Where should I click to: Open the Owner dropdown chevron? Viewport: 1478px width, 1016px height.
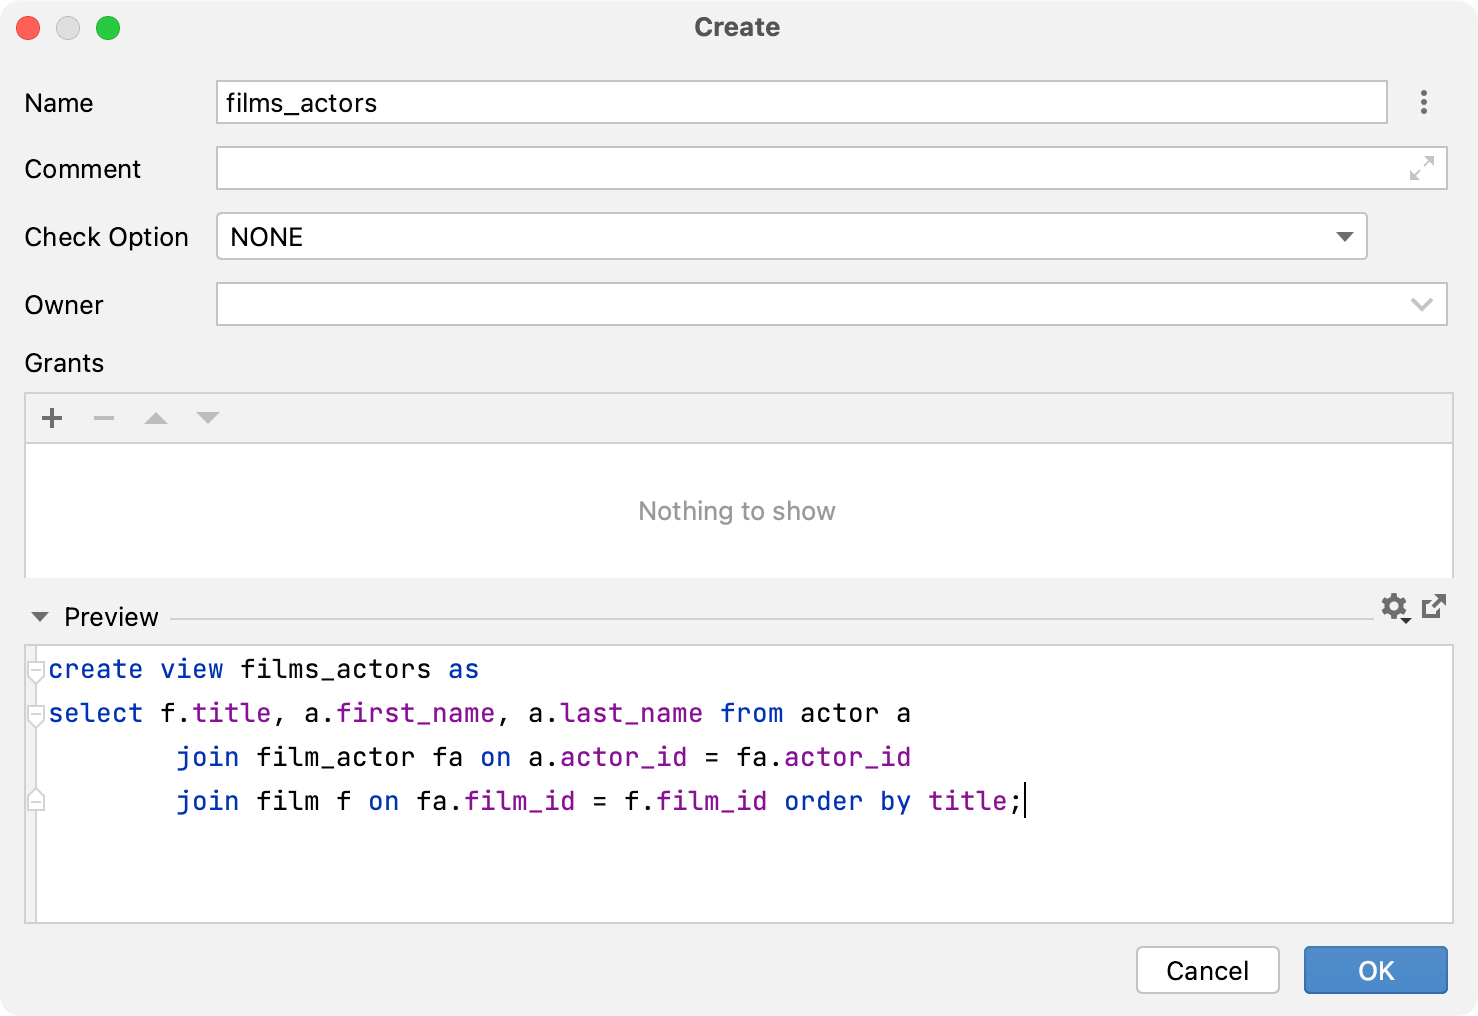point(1421,305)
